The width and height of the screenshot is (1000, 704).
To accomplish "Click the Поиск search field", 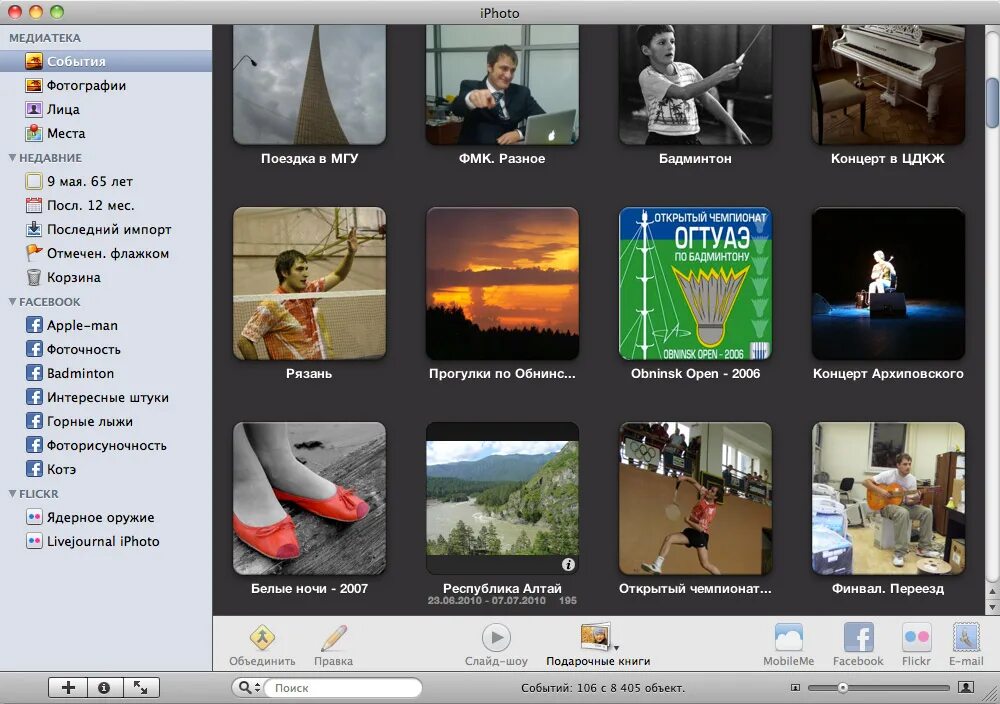I will 344,687.
